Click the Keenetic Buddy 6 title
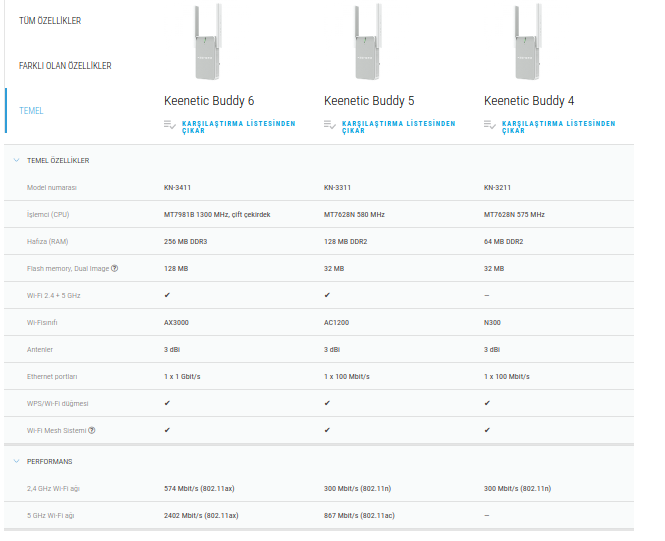Image resolution: width=665 pixels, height=541 pixels. click(x=209, y=101)
